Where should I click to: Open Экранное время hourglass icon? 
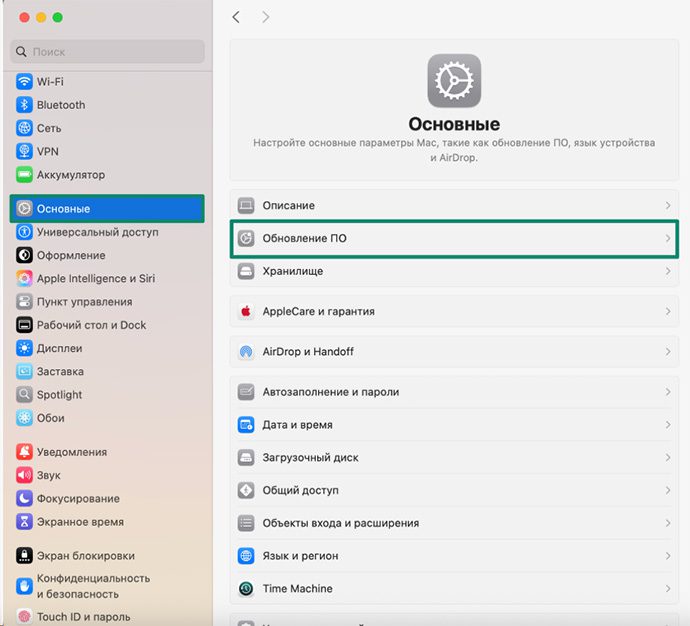click(x=24, y=522)
